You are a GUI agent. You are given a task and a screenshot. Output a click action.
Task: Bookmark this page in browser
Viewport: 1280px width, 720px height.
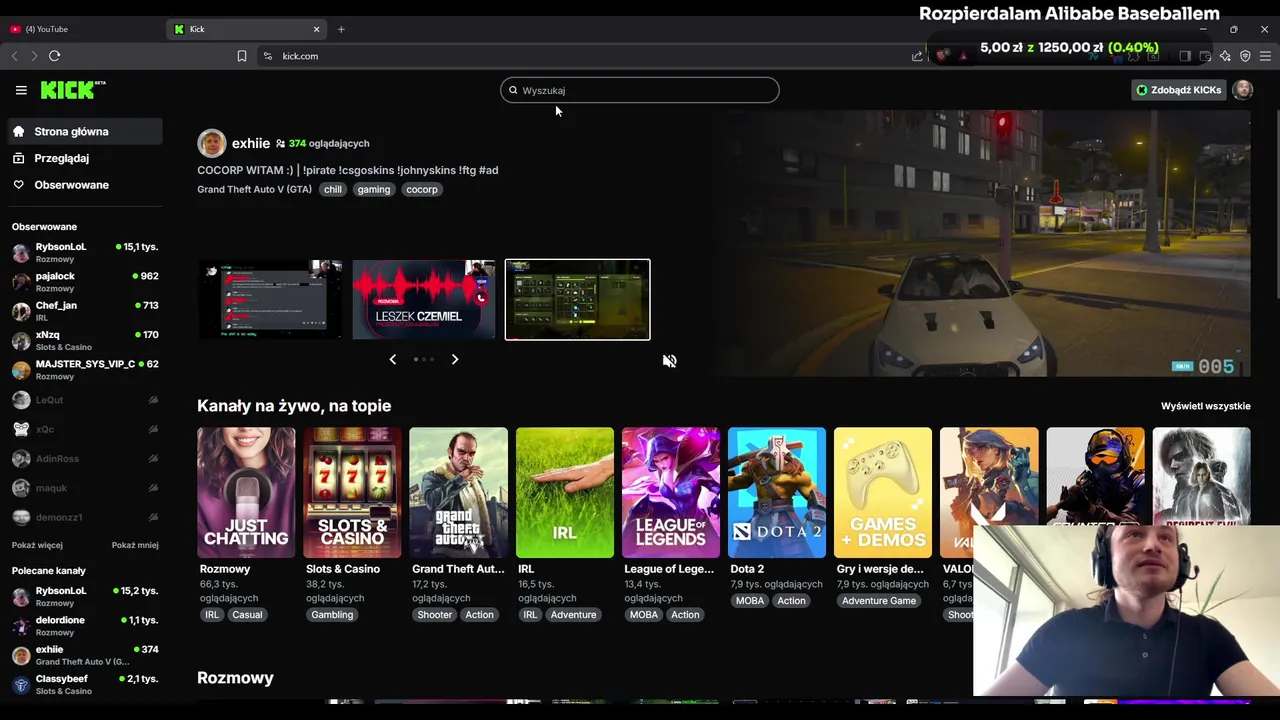pos(242,56)
